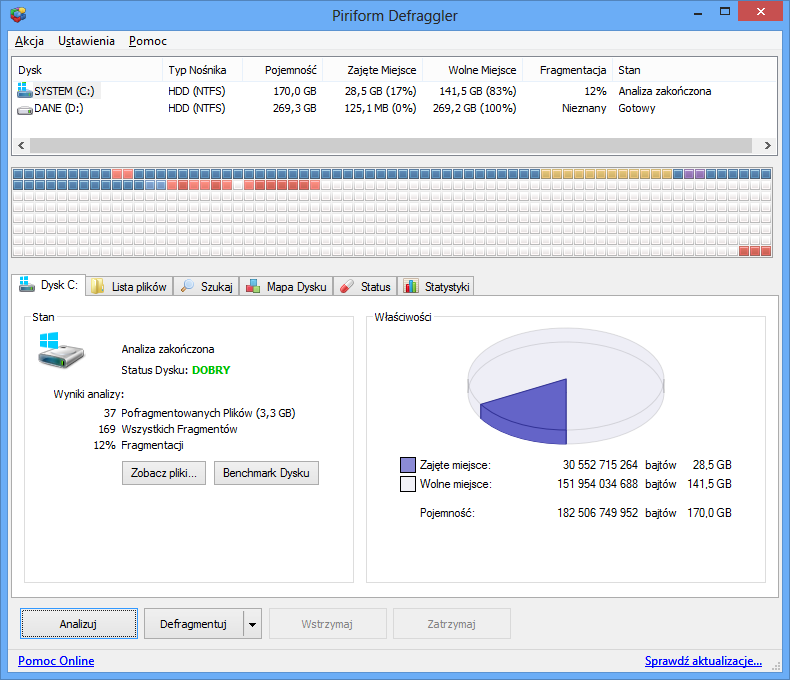The height and width of the screenshot is (680, 790).
Task: Minimize the Piriform Defraggler window
Action: point(698,12)
